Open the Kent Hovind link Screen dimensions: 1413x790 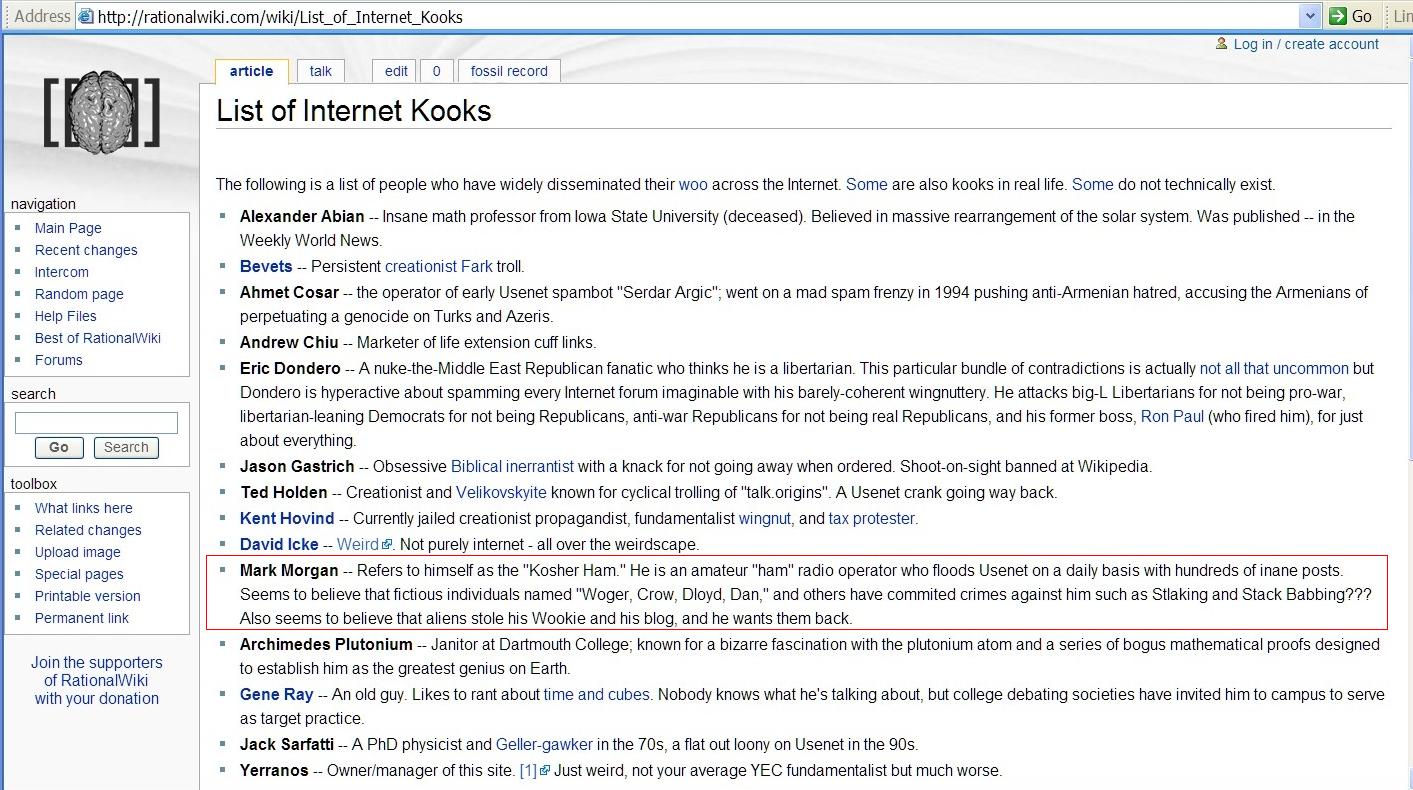click(287, 518)
